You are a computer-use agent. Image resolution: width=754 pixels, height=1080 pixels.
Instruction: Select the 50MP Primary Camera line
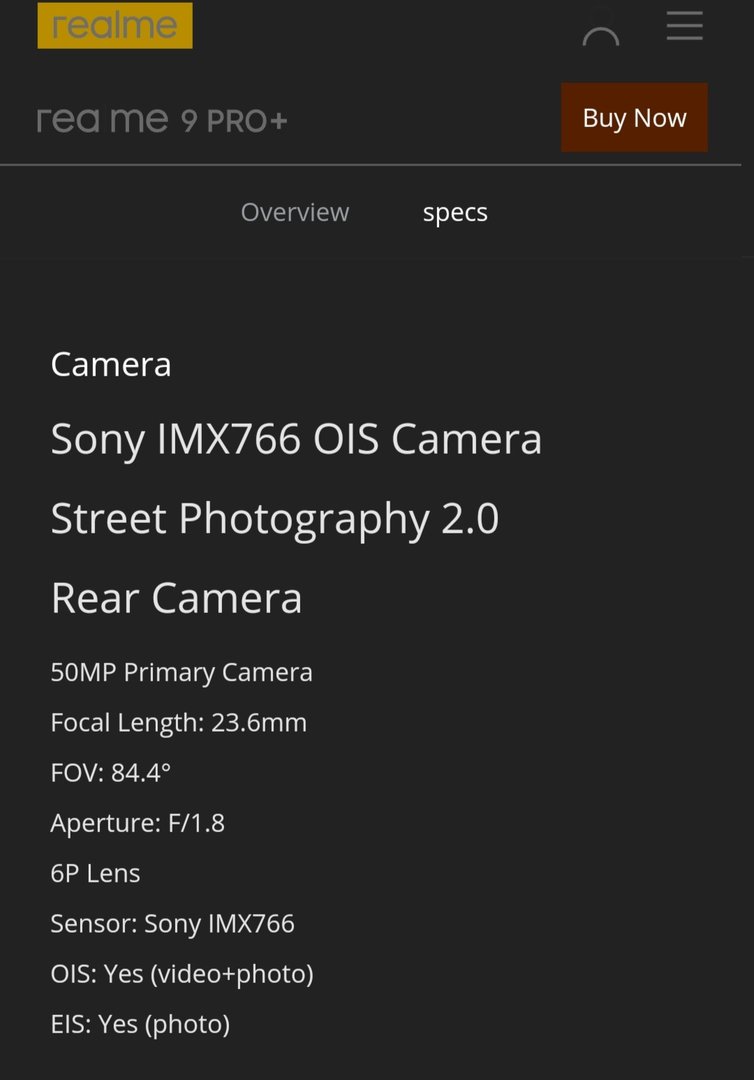click(181, 673)
